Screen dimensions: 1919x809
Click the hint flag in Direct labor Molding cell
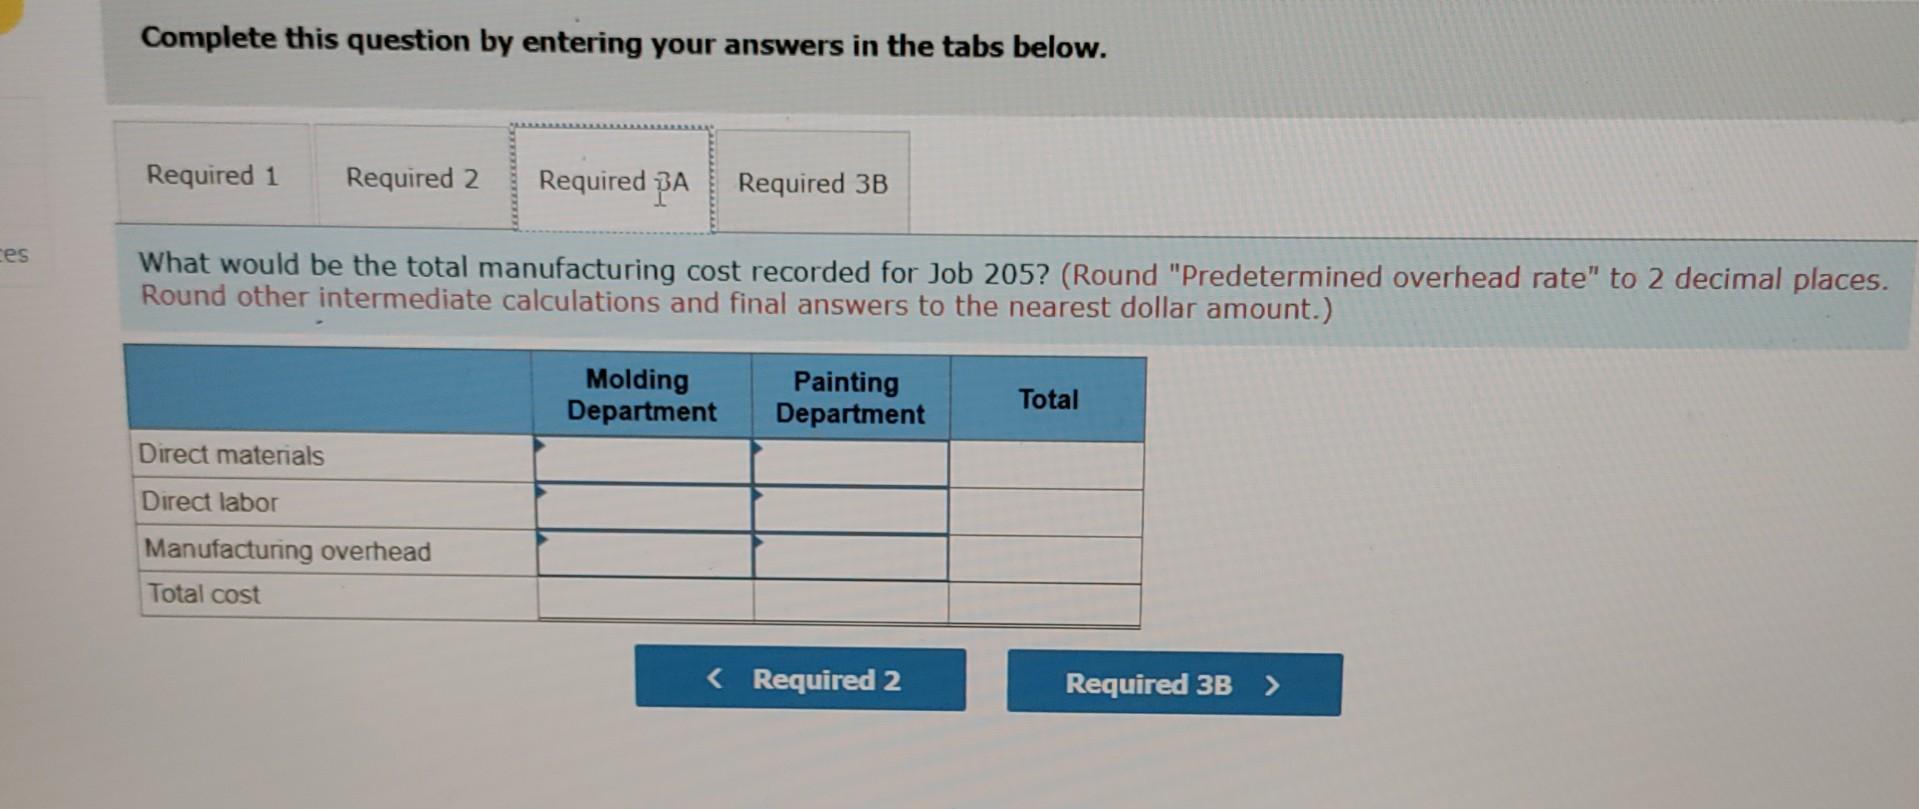[x=540, y=492]
